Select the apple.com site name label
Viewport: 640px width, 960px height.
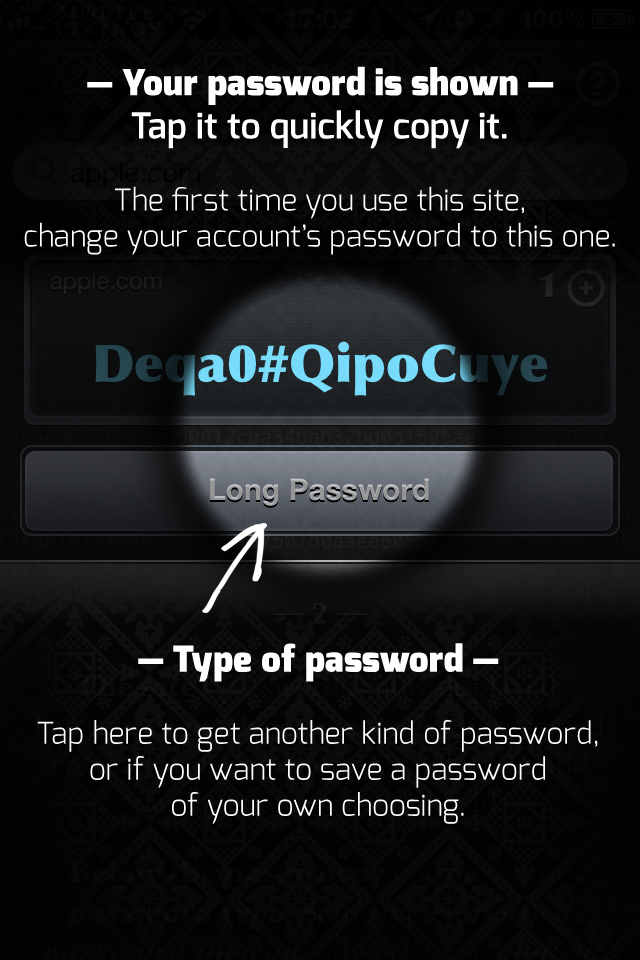pyautogui.click(x=106, y=282)
